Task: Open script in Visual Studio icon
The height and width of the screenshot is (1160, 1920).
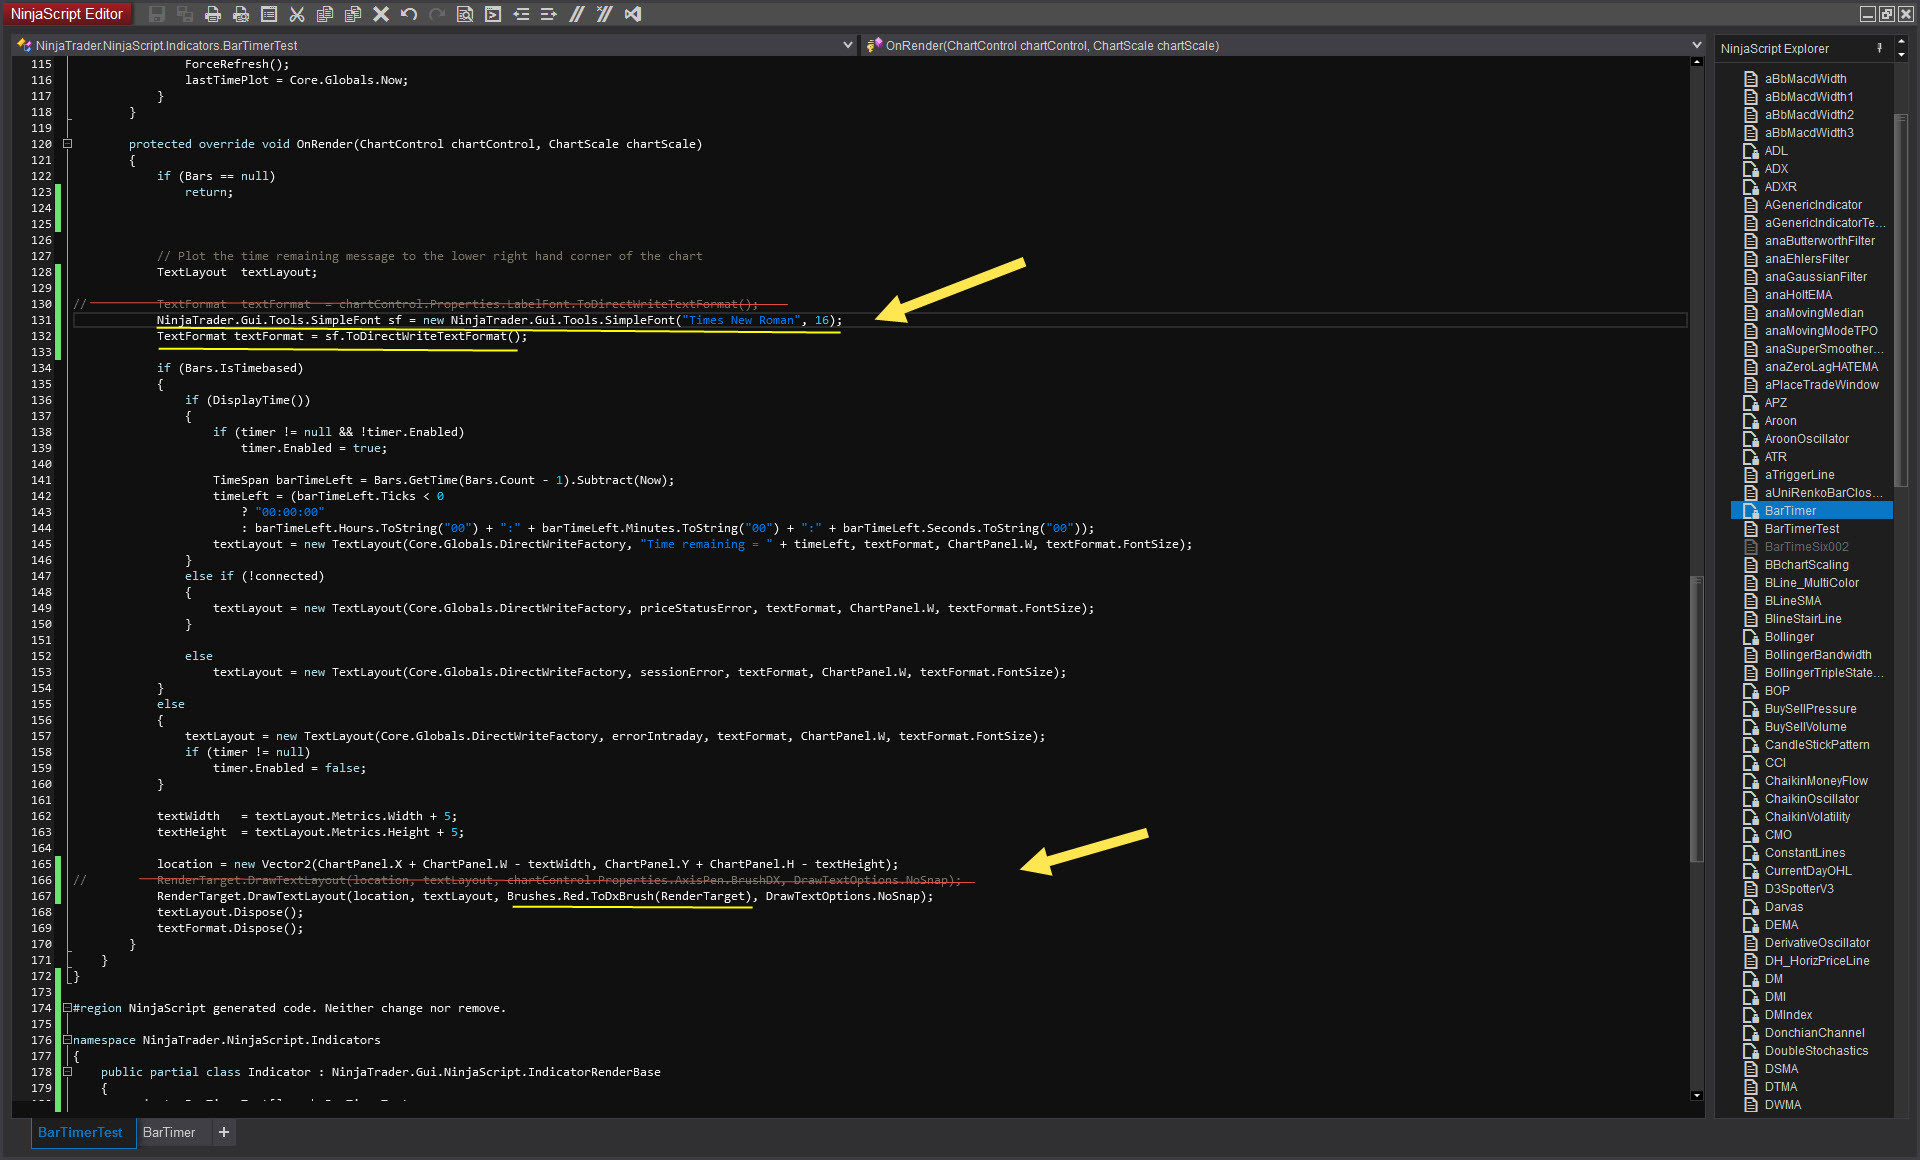Action: pos(633,14)
